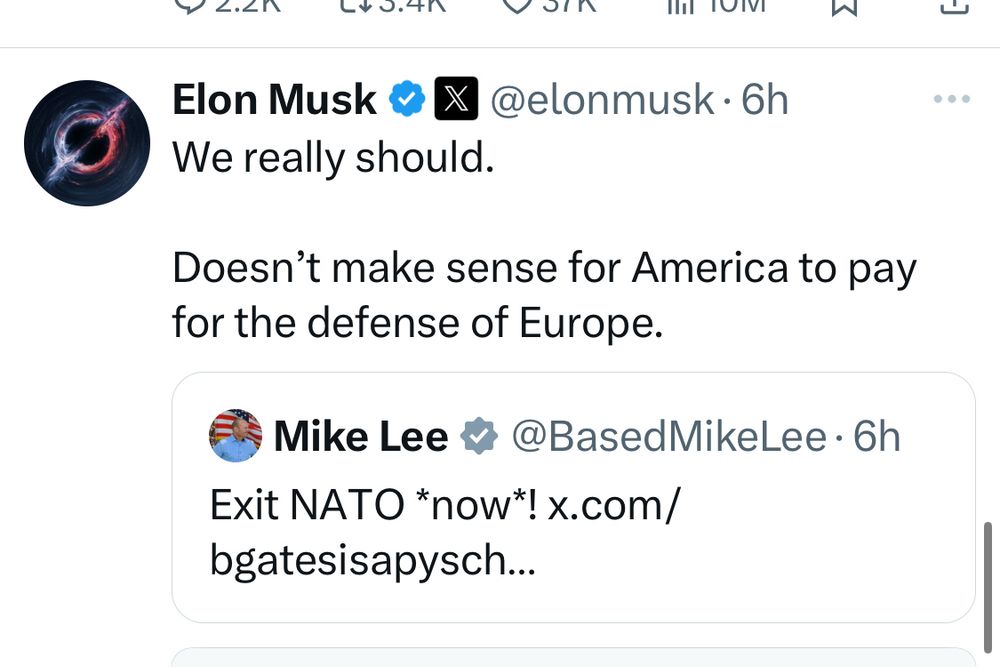Click the X affiliation badge

pyautogui.click(x=456, y=101)
